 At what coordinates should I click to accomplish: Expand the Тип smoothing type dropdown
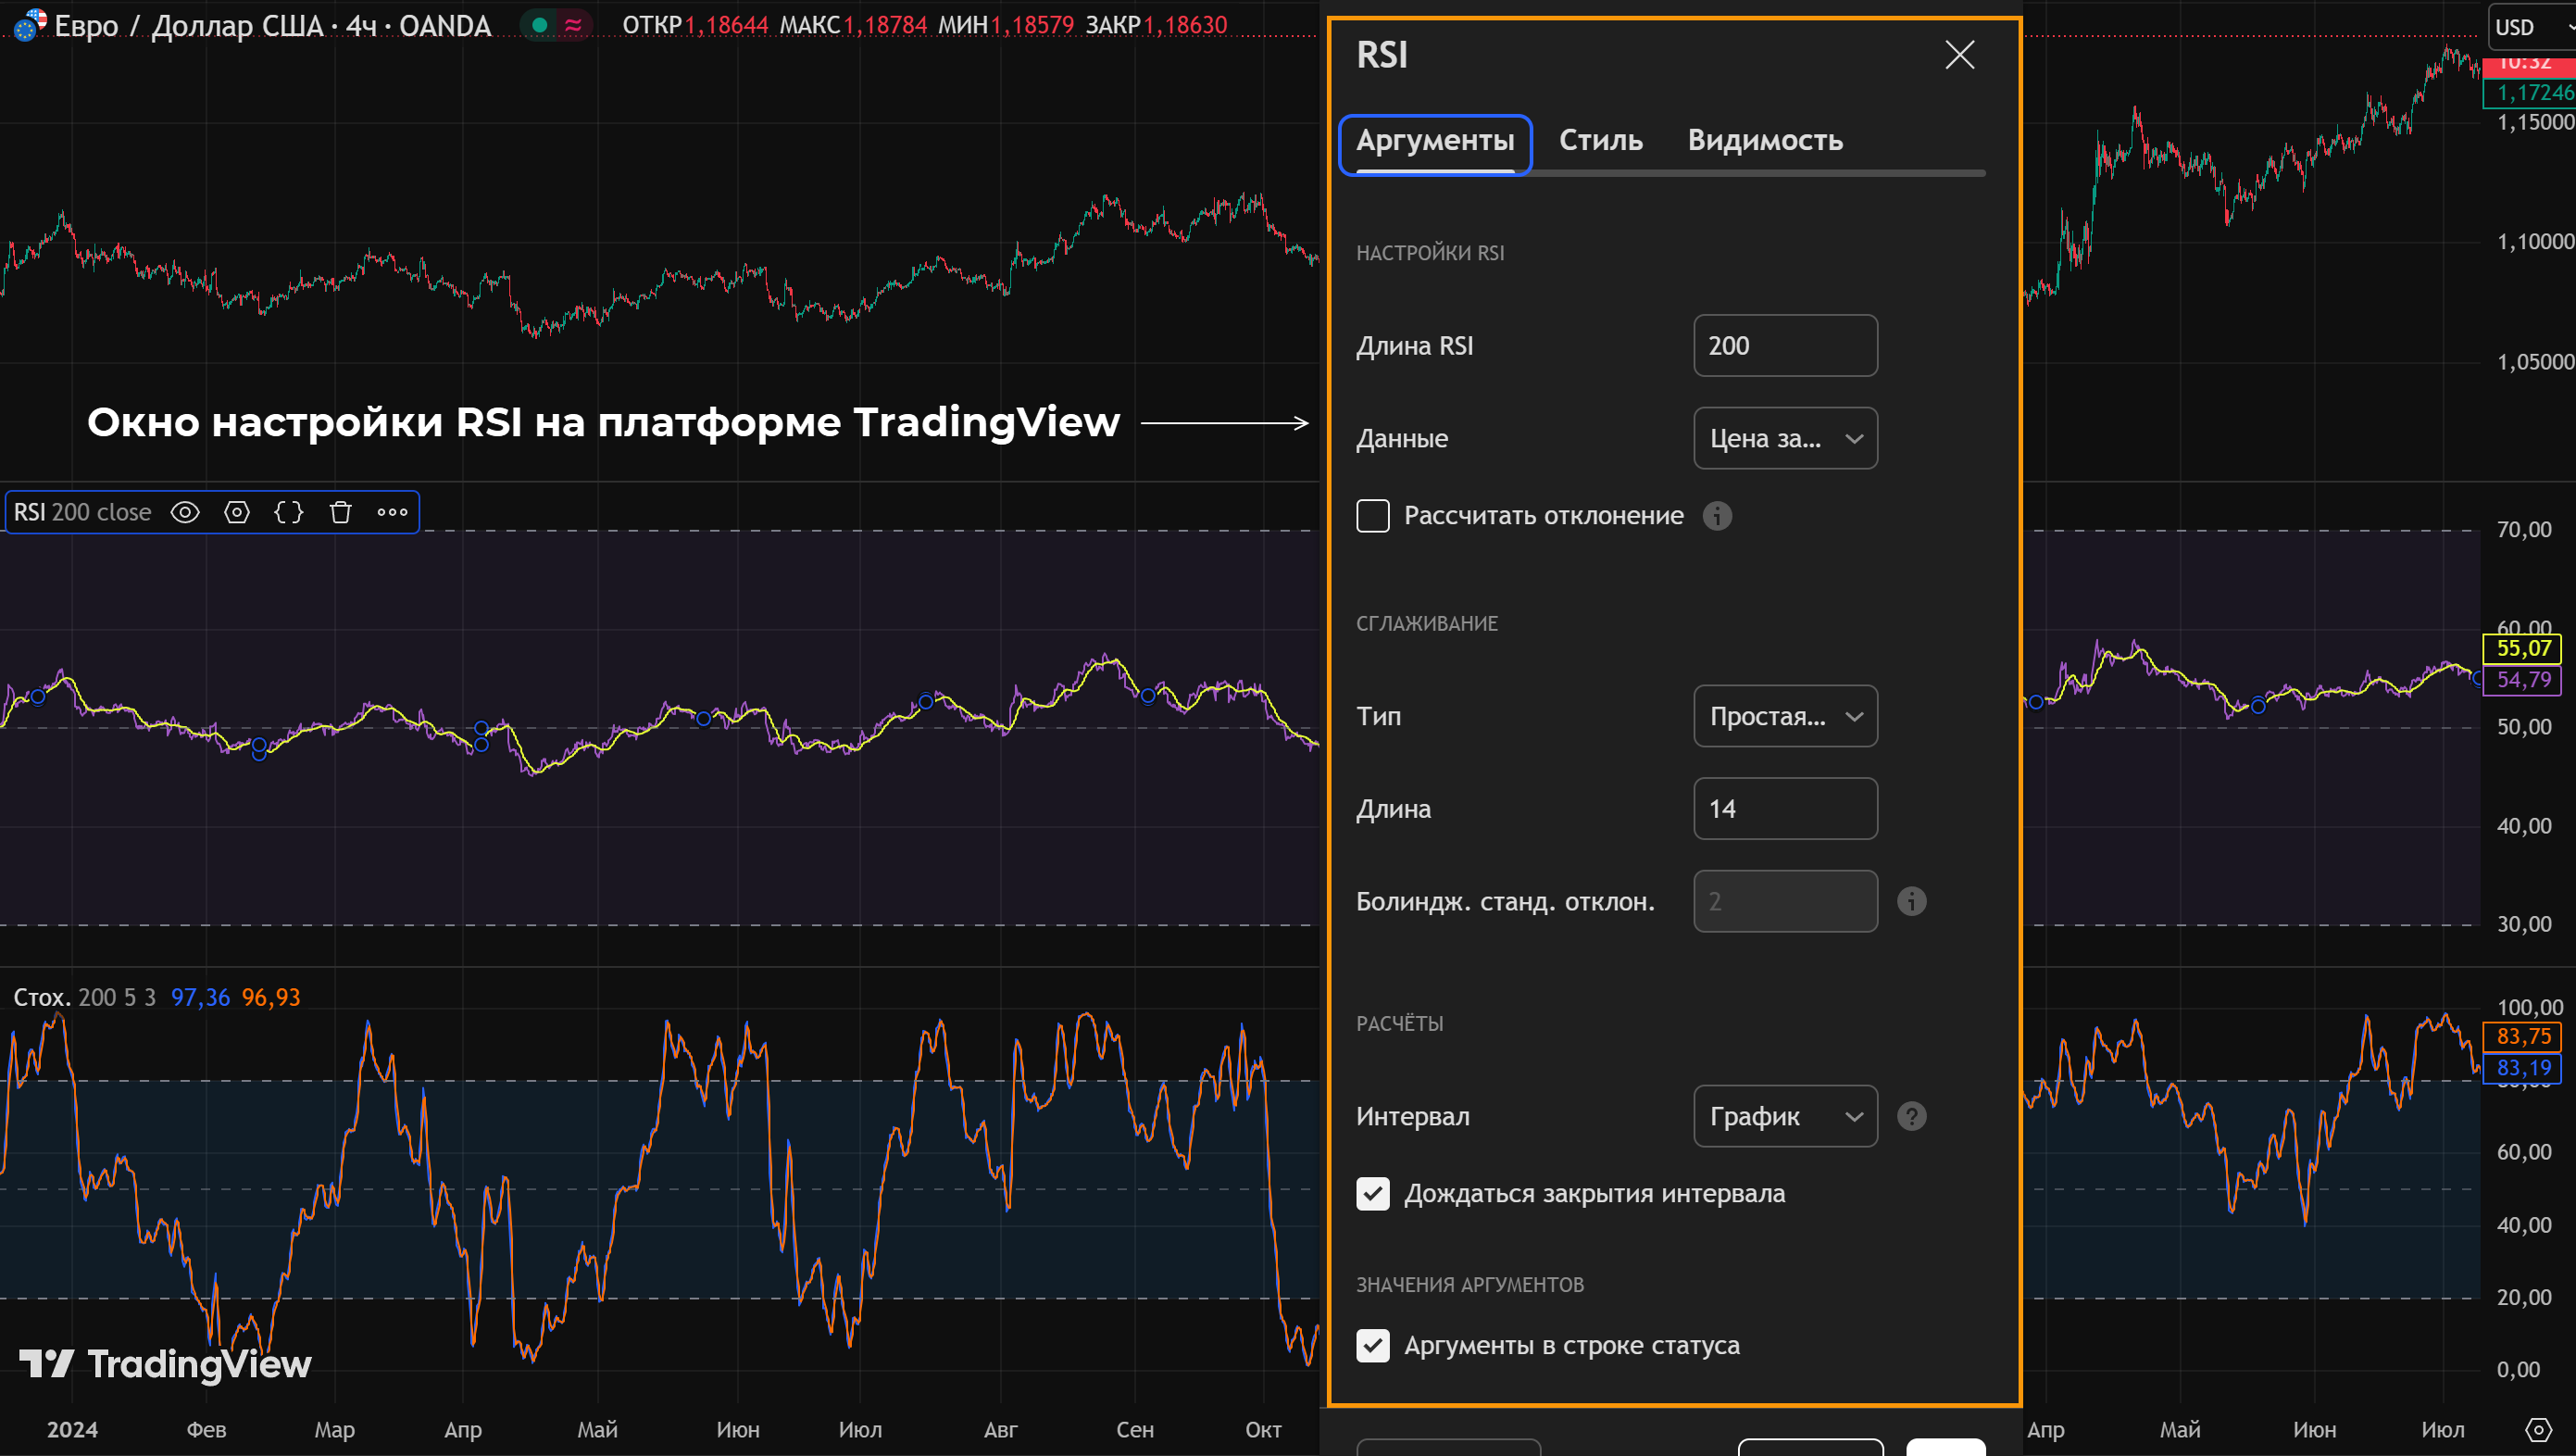(1785, 716)
